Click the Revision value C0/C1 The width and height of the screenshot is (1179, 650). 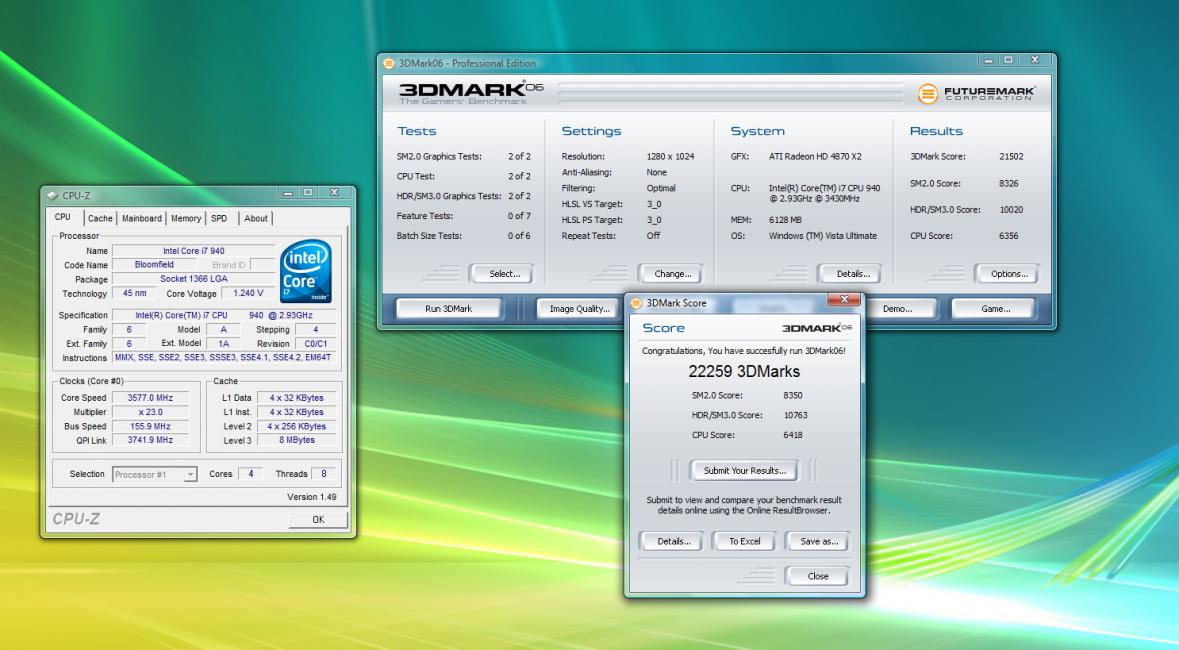pyautogui.click(x=316, y=344)
